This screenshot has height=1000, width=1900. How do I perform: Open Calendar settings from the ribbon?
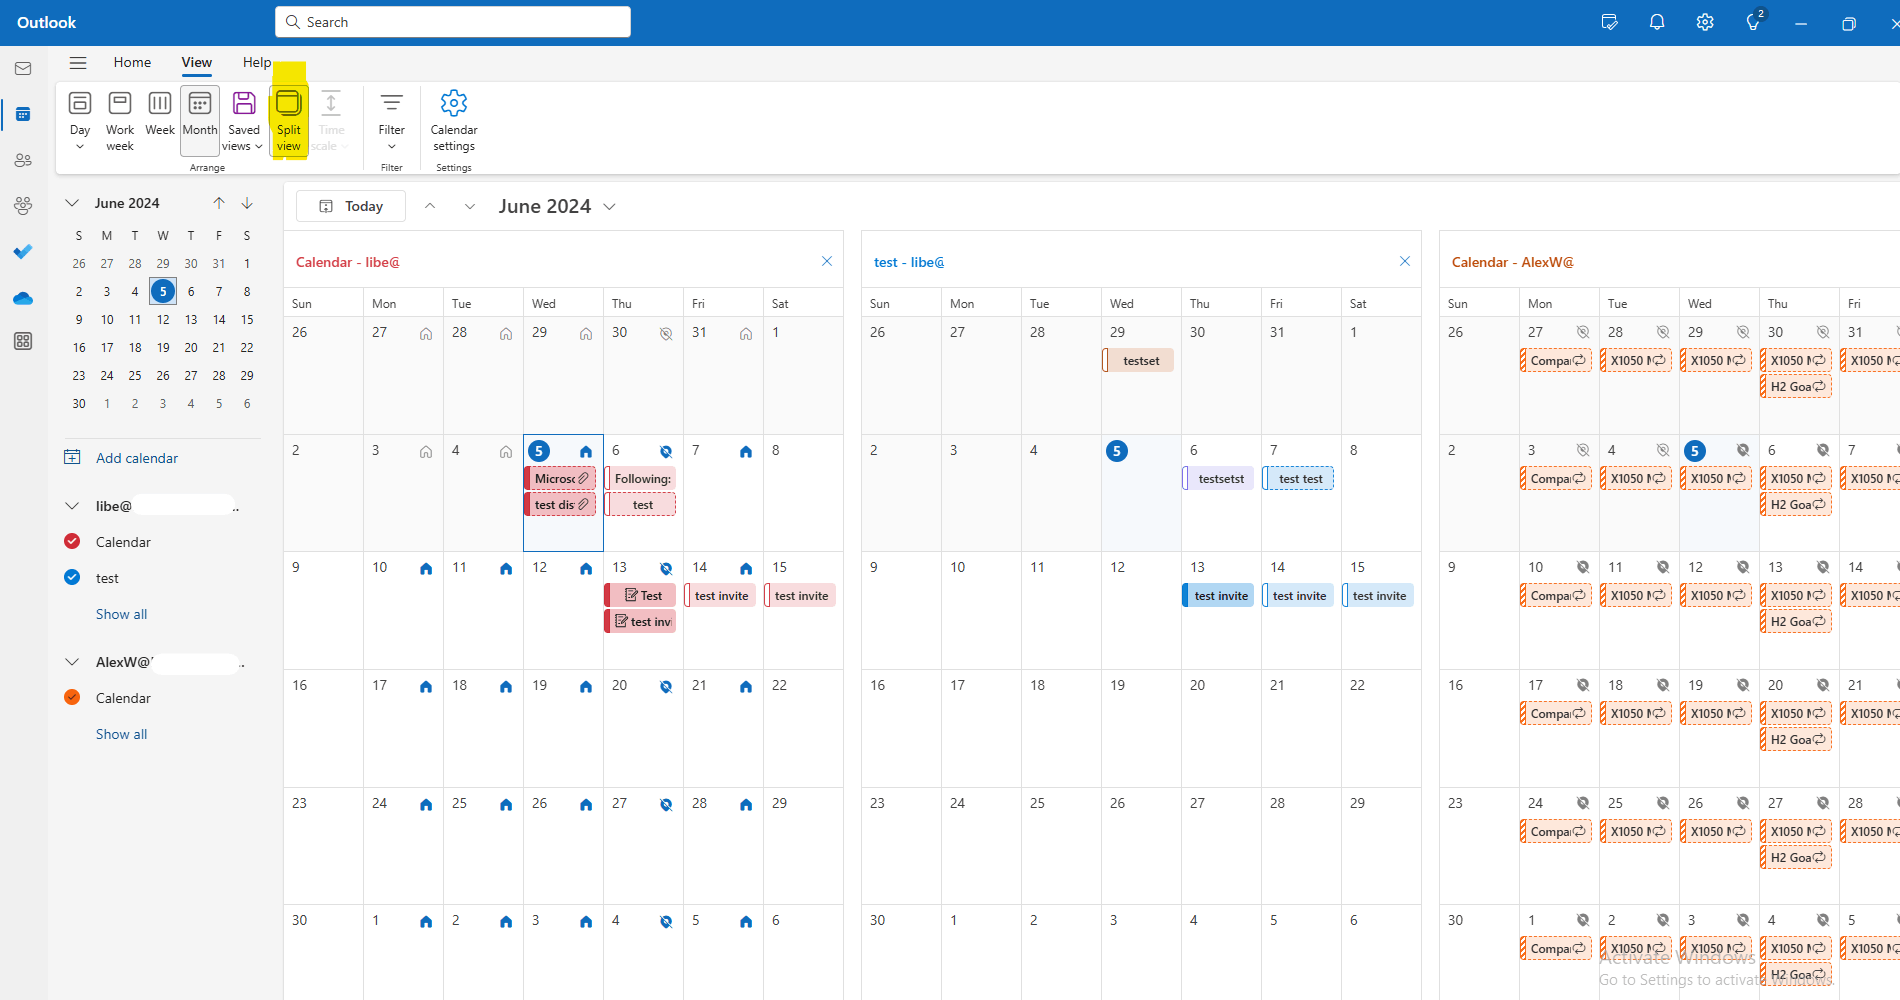[453, 120]
